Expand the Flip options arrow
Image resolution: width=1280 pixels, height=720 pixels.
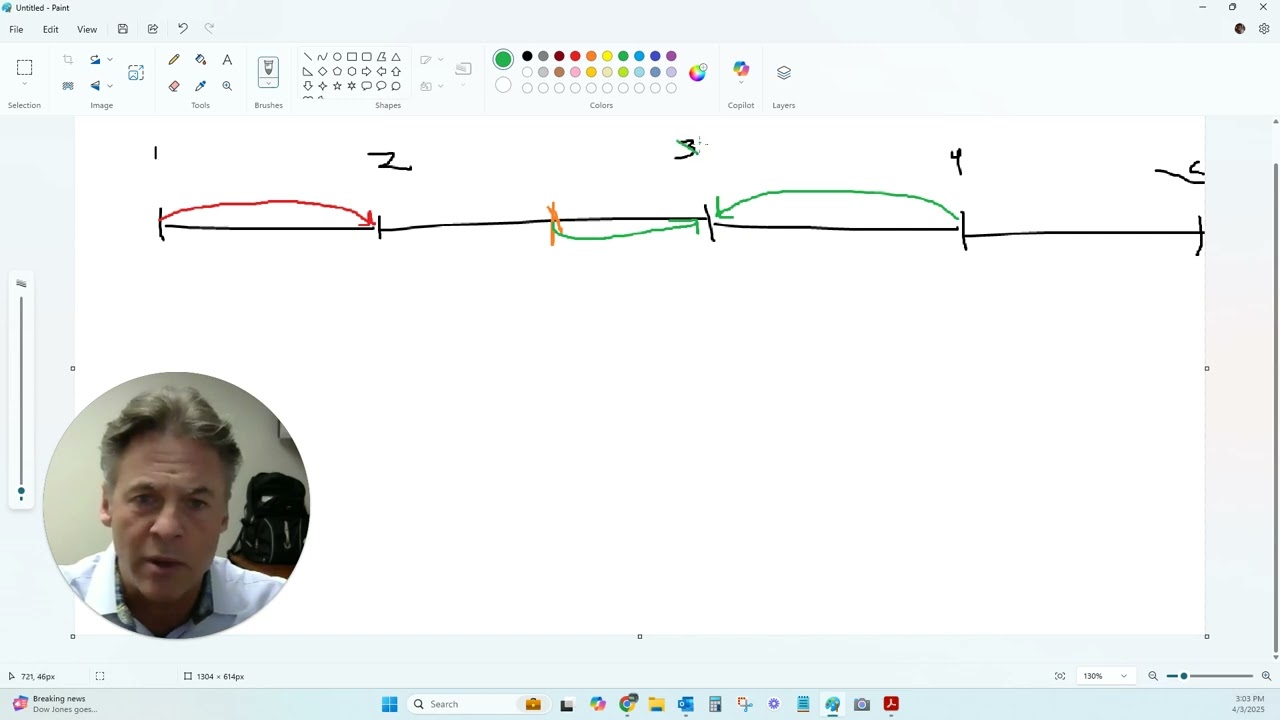(110, 86)
